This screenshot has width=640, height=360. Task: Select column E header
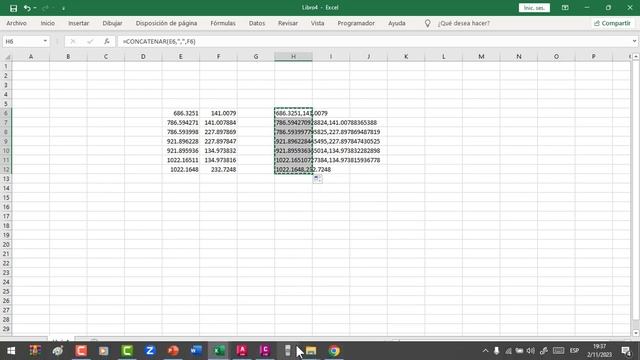pos(180,57)
